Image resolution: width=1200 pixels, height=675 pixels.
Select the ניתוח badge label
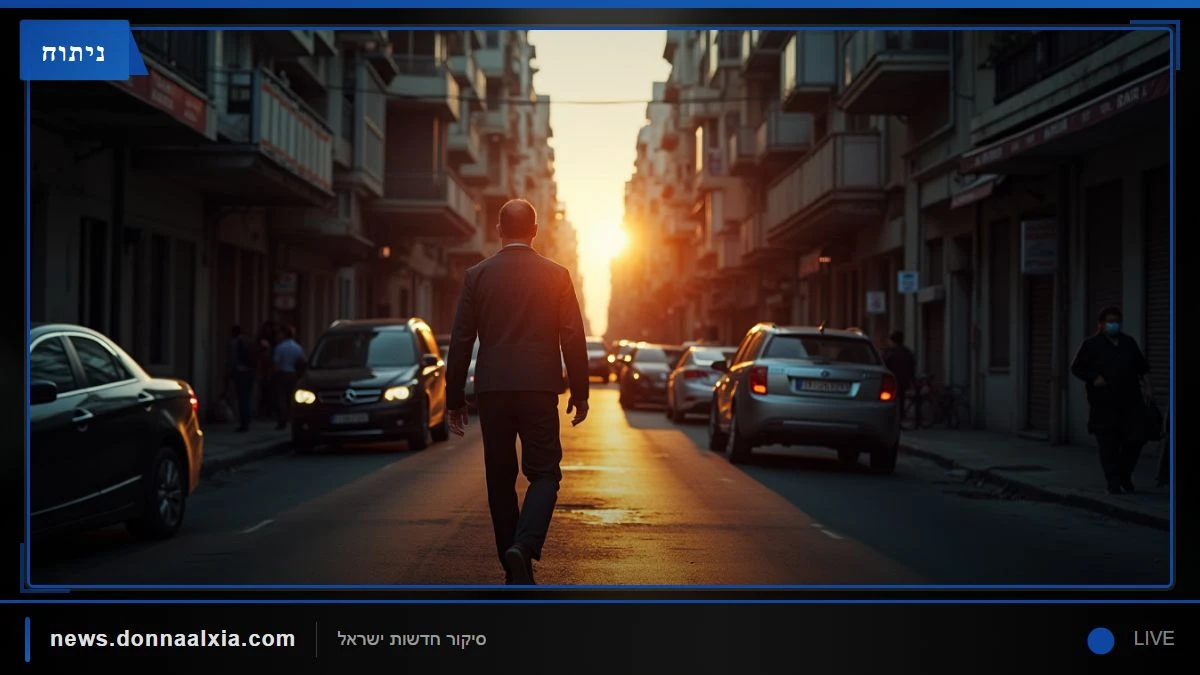pos(75,50)
